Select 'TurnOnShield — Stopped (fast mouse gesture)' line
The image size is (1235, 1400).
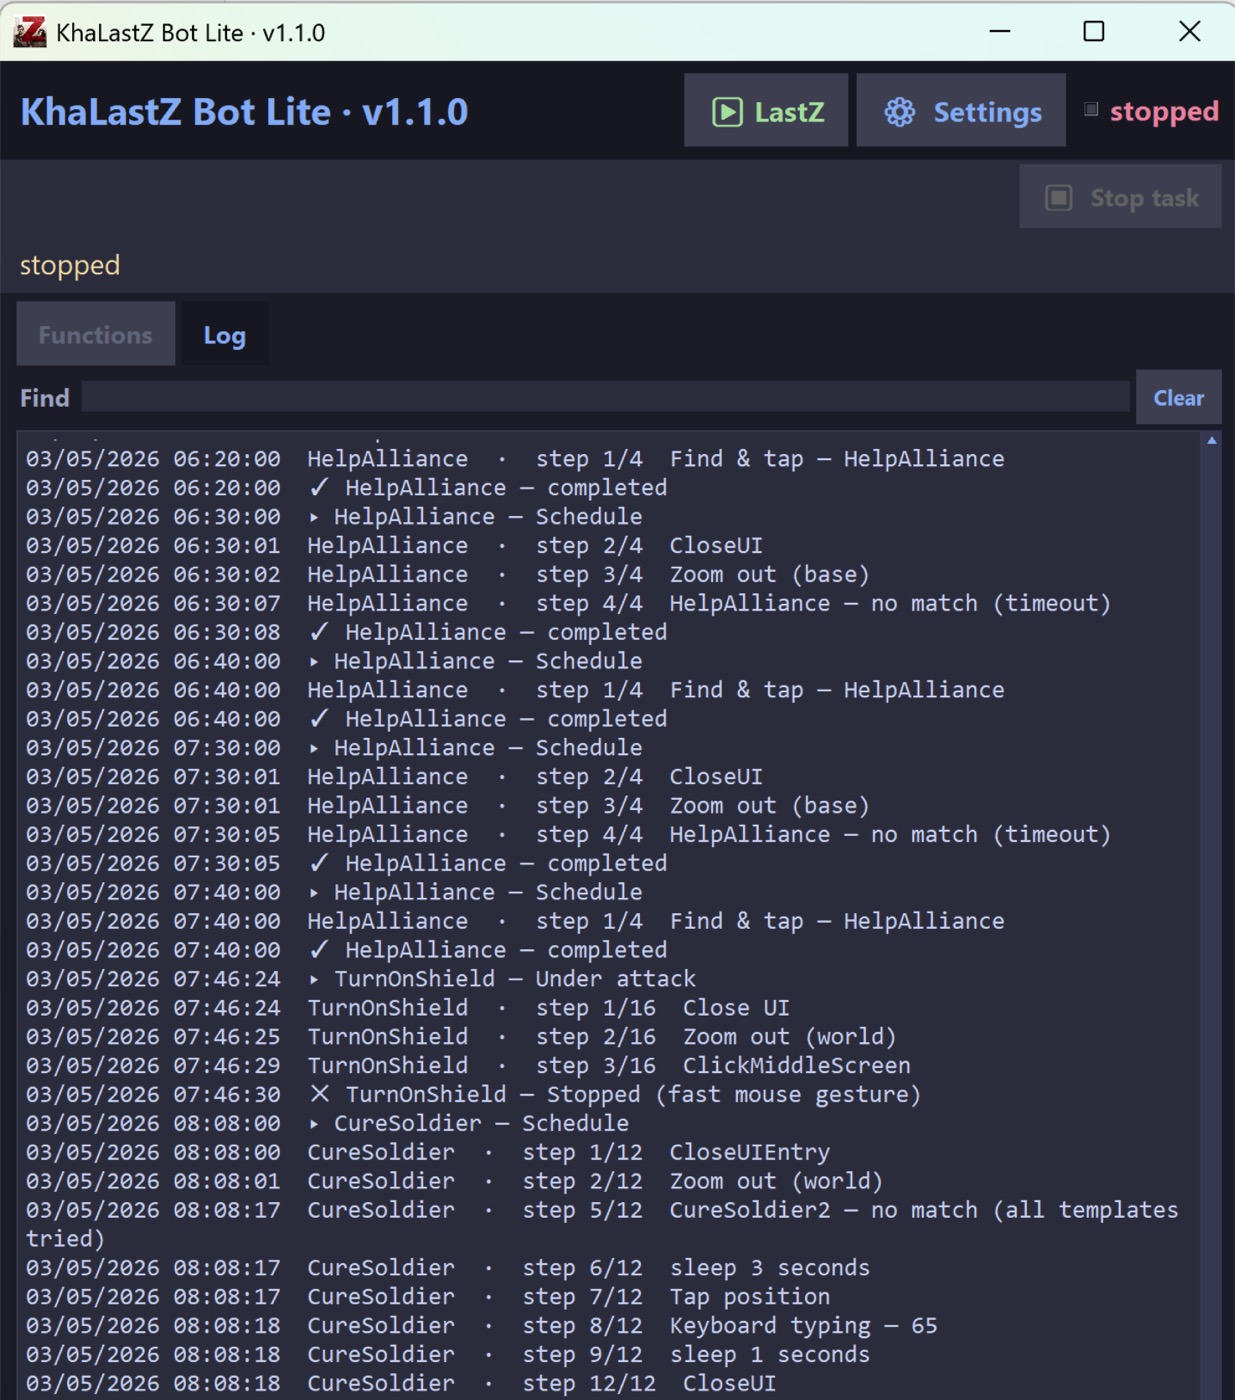click(473, 1095)
